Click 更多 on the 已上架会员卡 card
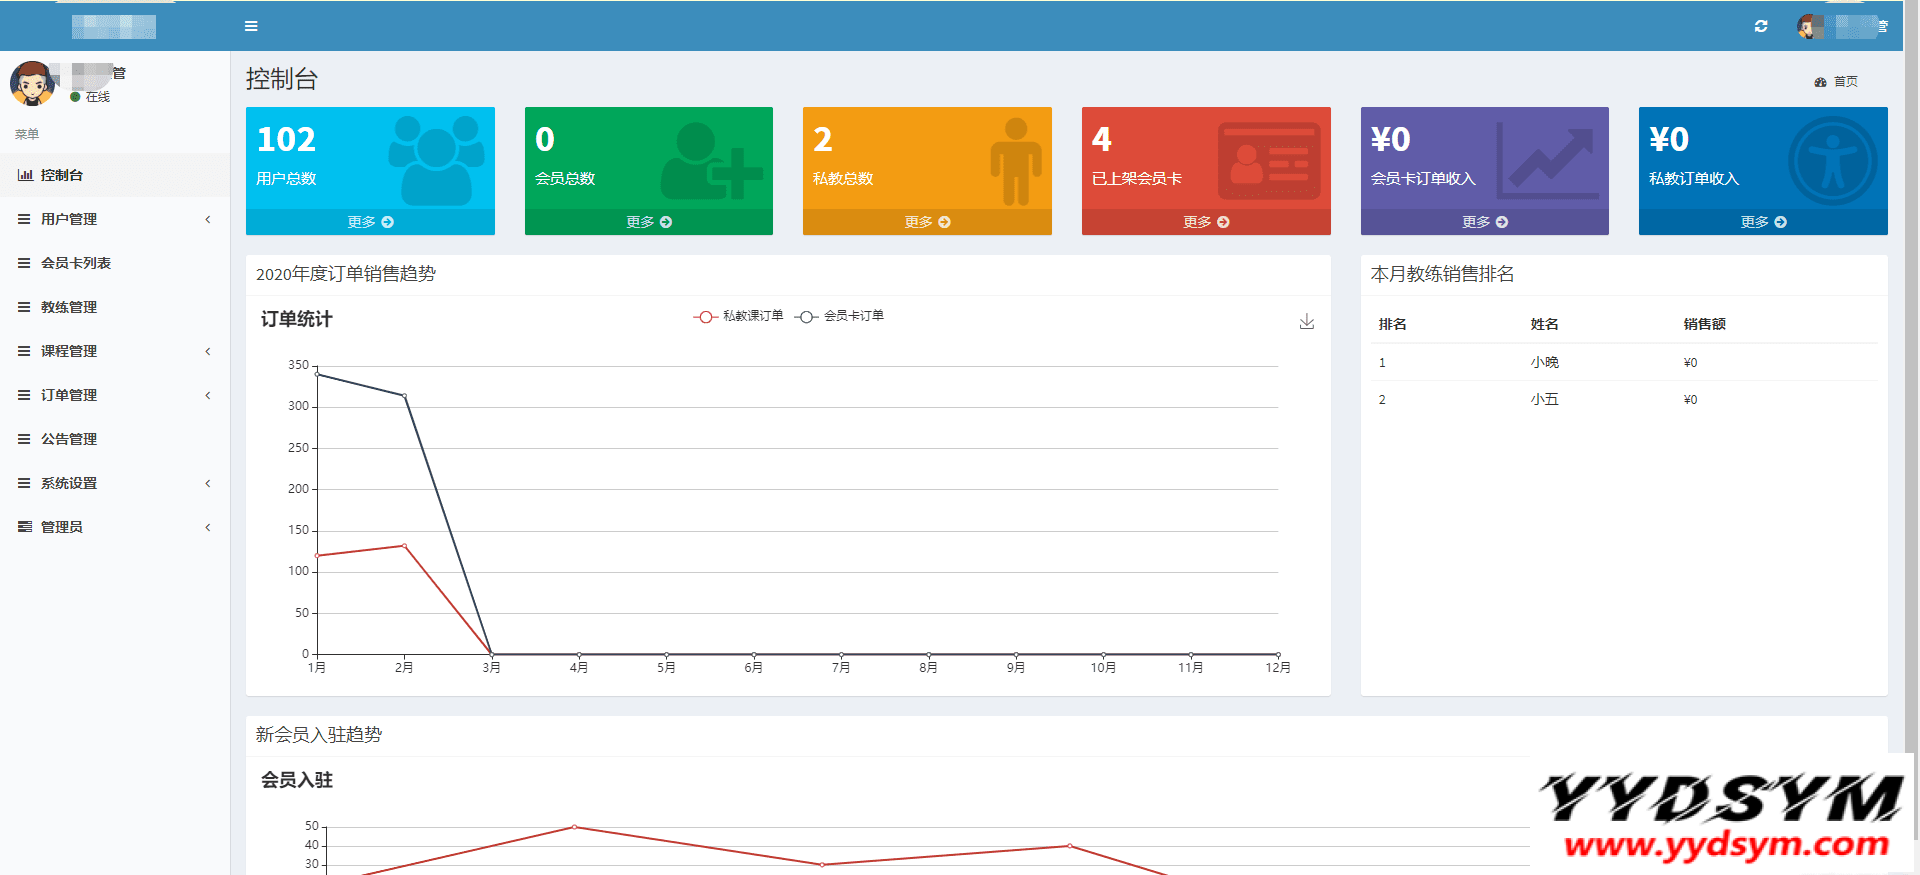This screenshot has width=1920, height=875. coord(1206,222)
